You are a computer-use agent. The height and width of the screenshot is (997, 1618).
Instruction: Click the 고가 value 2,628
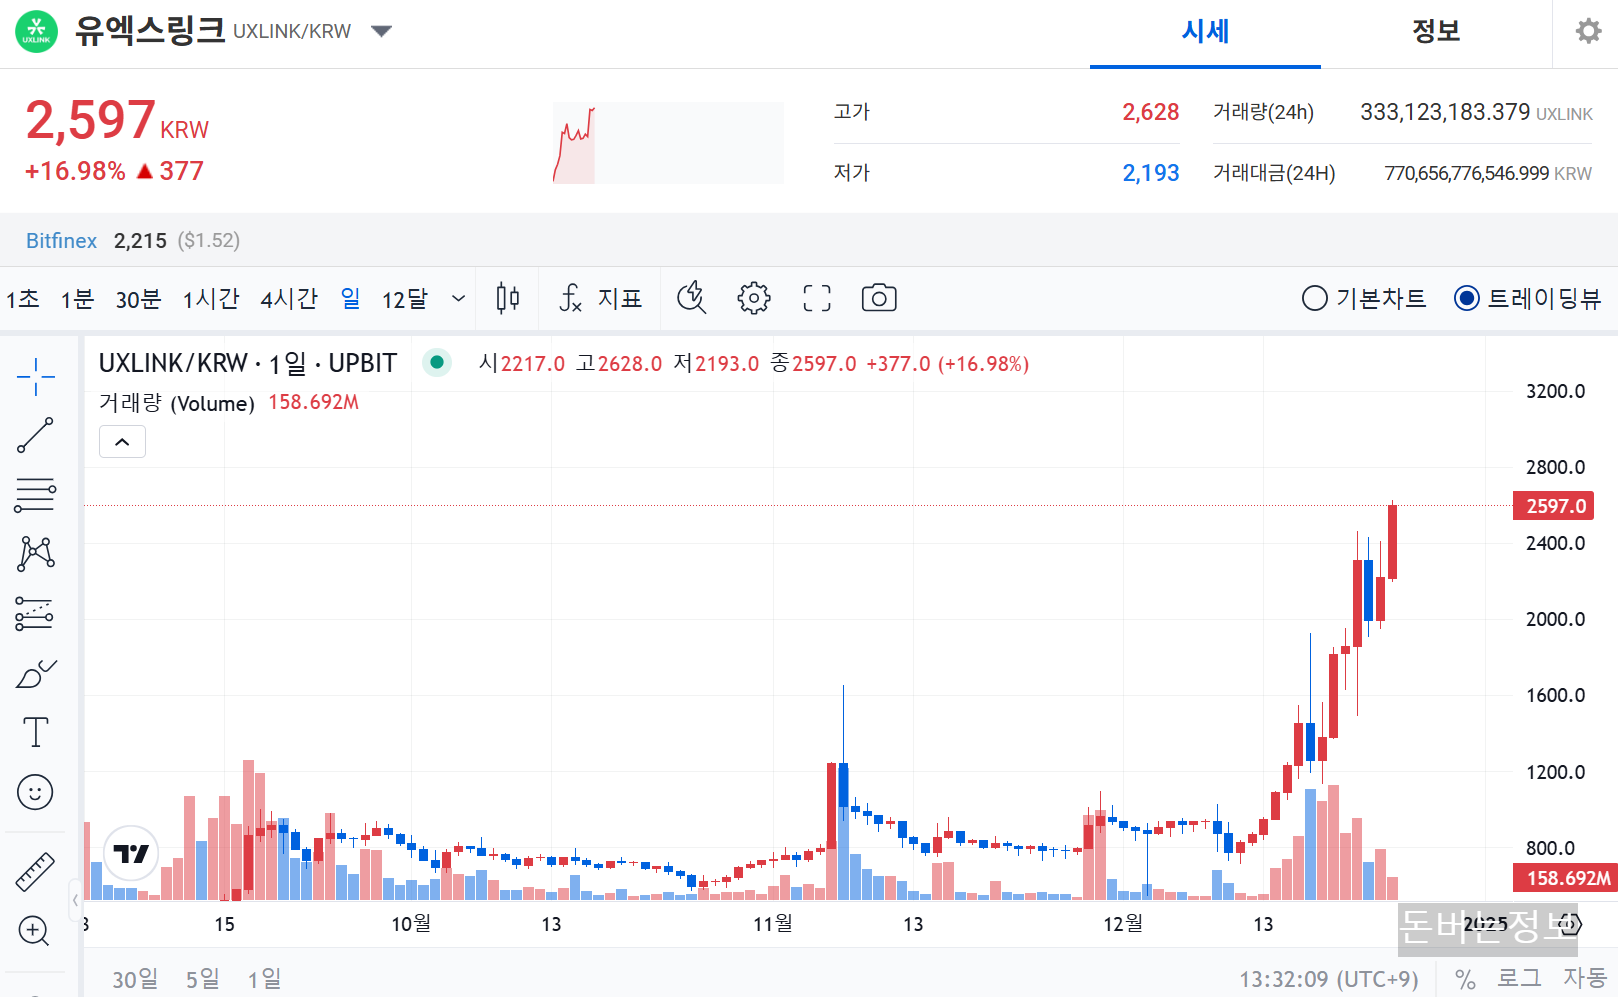[x=1150, y=112]
